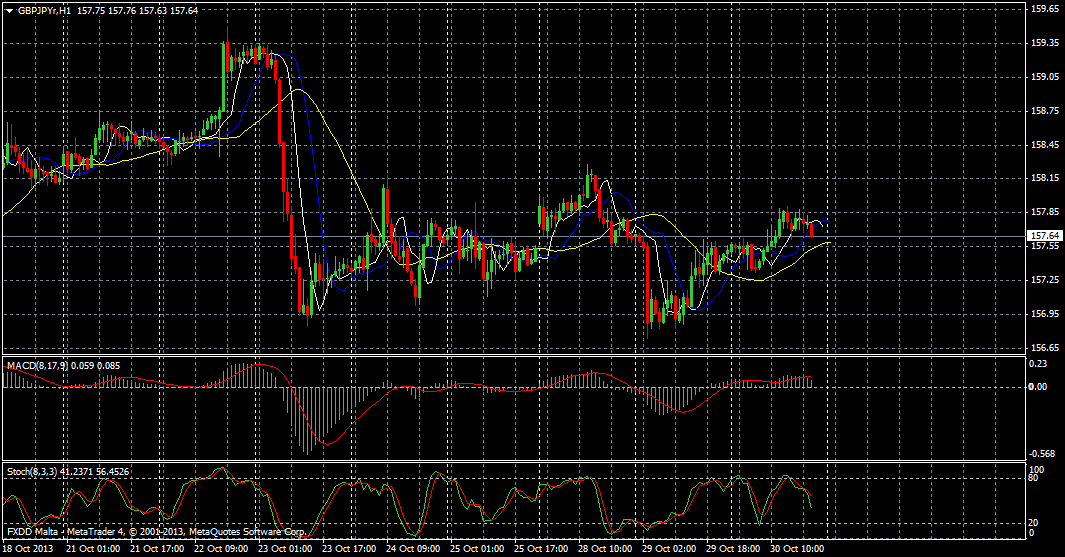
Task: Click the 159.35 price axis label
Action: [1045, 43]
